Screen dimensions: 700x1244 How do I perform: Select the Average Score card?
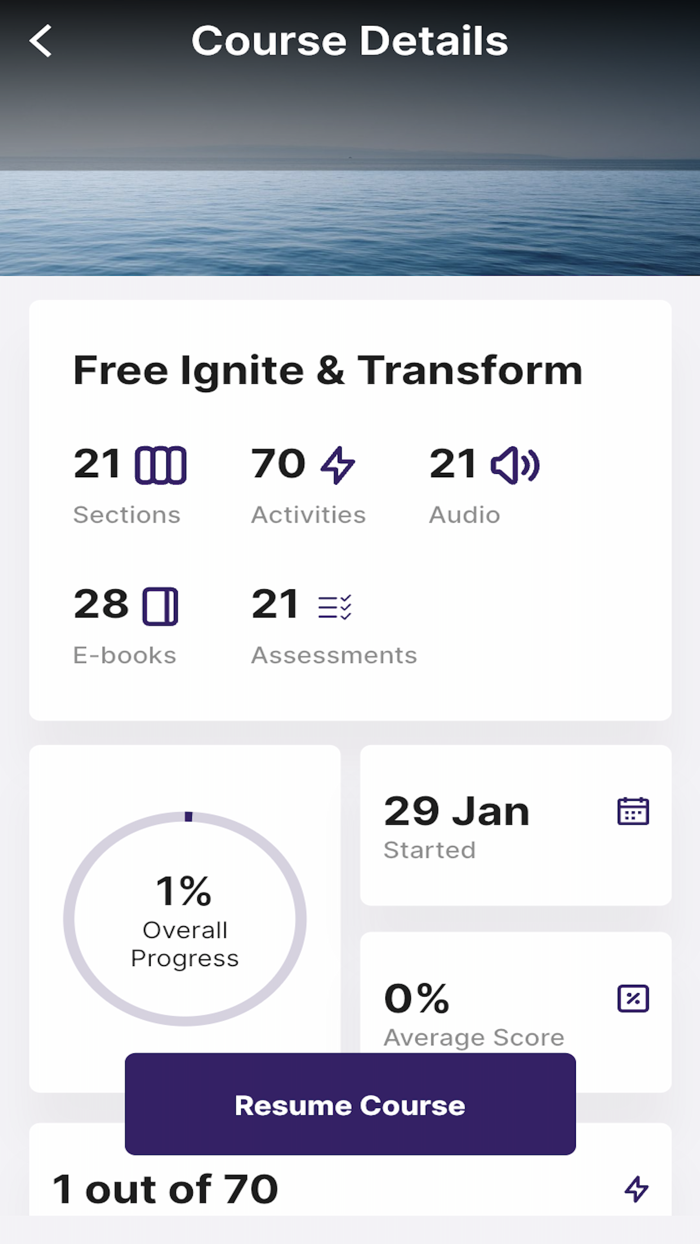point(515,1010)
